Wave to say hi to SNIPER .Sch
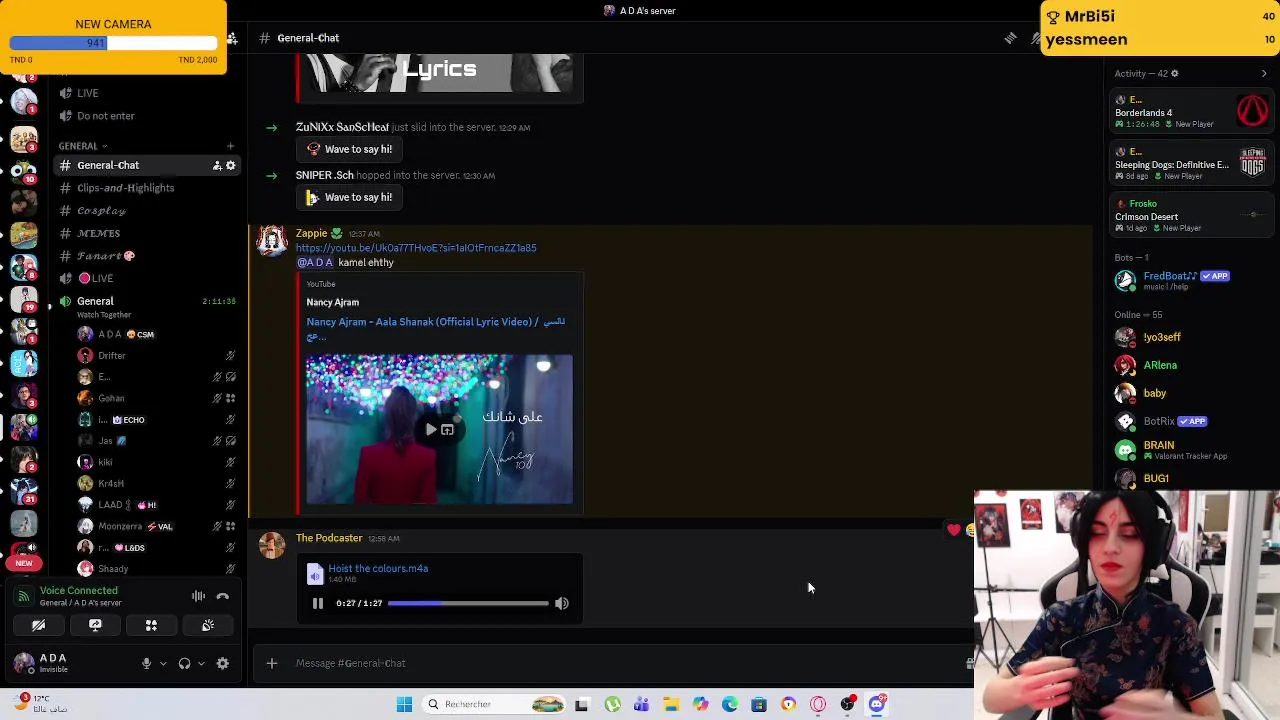Image resolution: width=1280 pixels, height=720 pixels. click(350, 197)
